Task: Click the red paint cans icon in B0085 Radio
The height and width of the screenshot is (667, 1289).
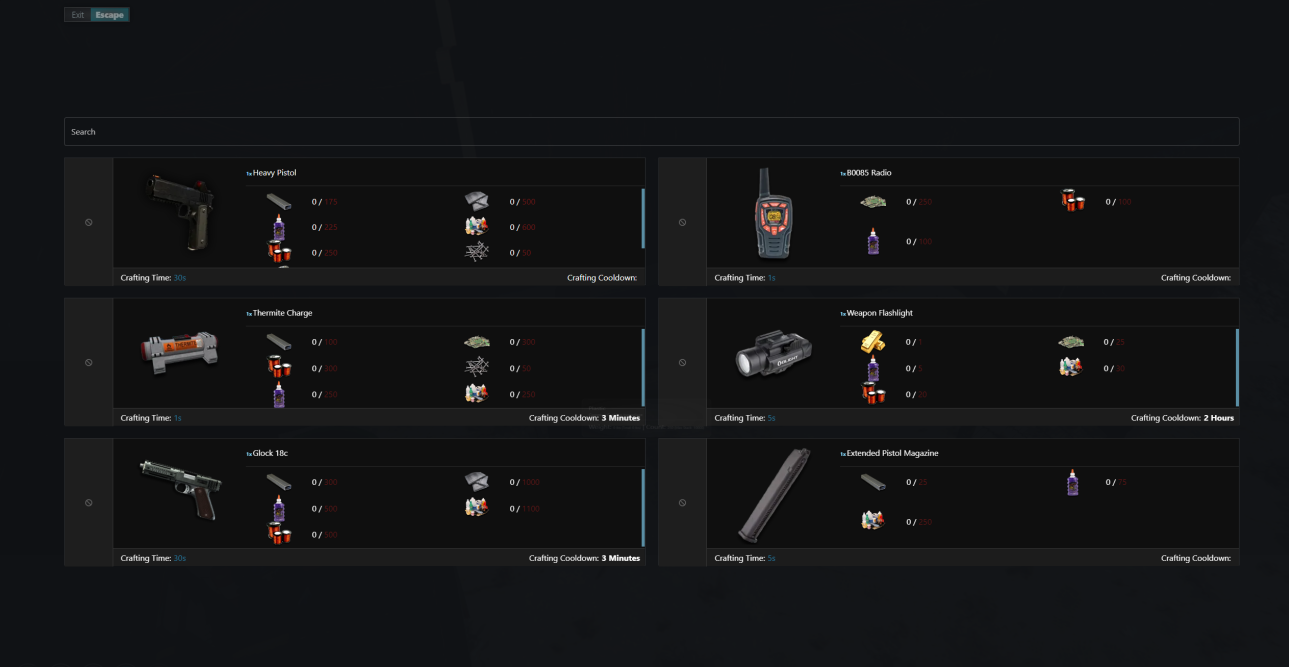Action: click(1073, 201)
